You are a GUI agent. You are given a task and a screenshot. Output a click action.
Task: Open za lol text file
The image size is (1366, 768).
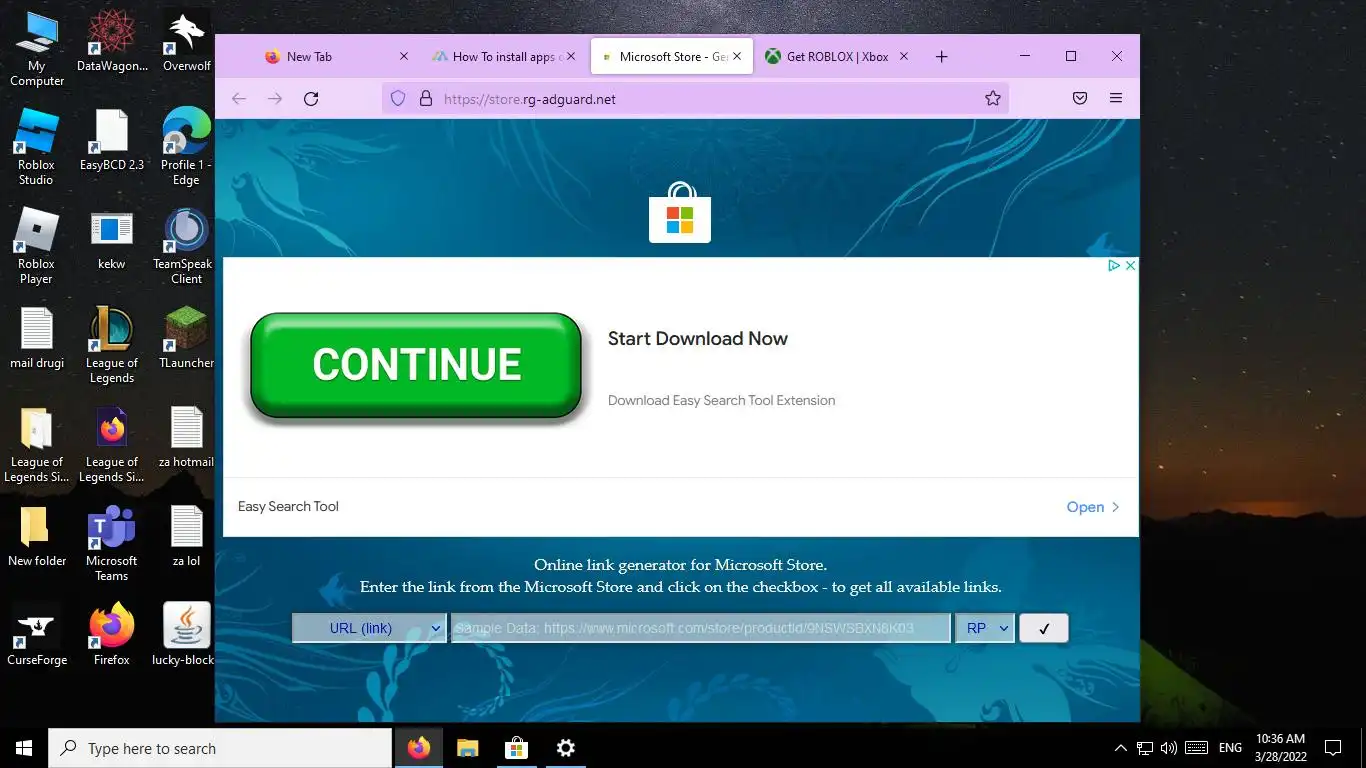coord(186,536)
